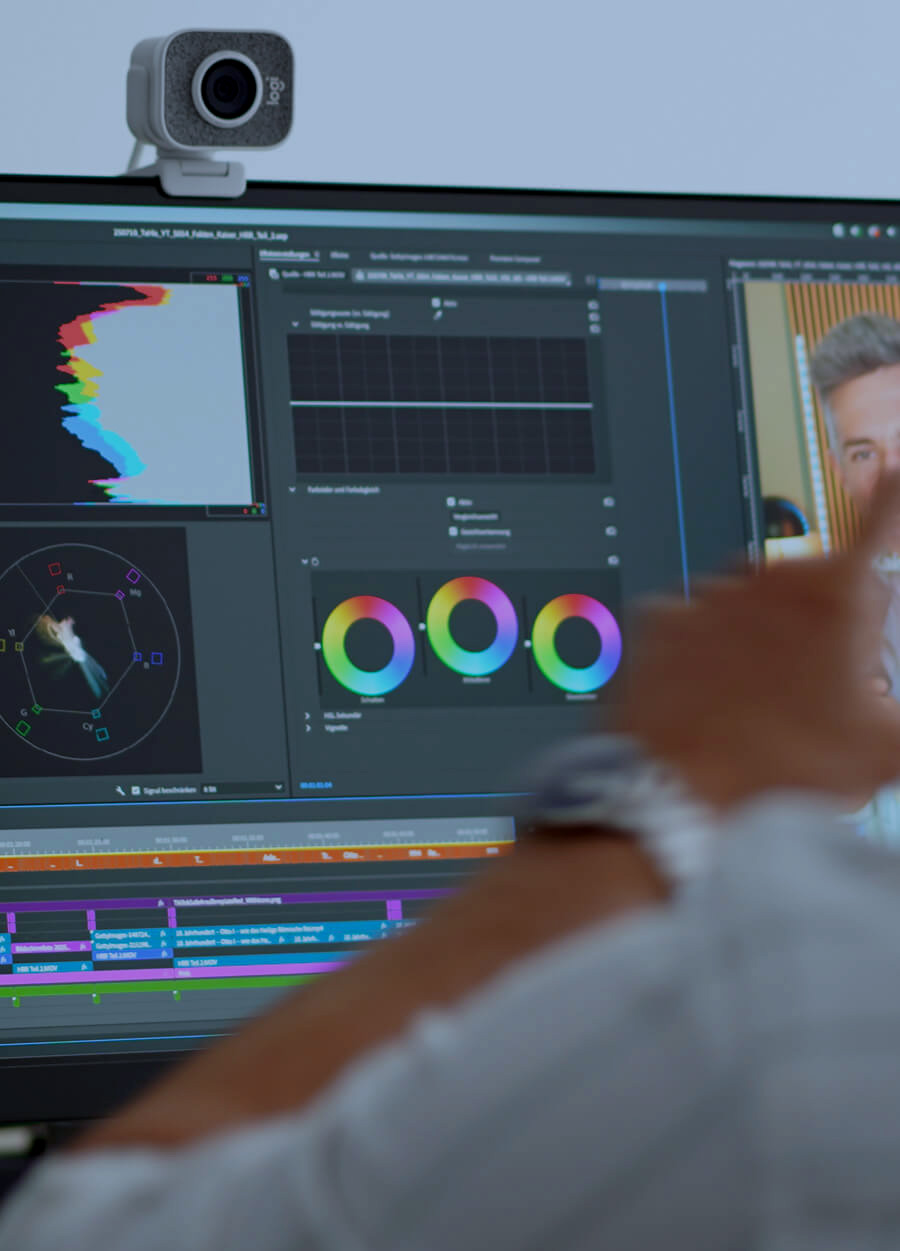Click the timeline time ruler
Viewport: 900px width, 1251px height.
coord(256,835)
